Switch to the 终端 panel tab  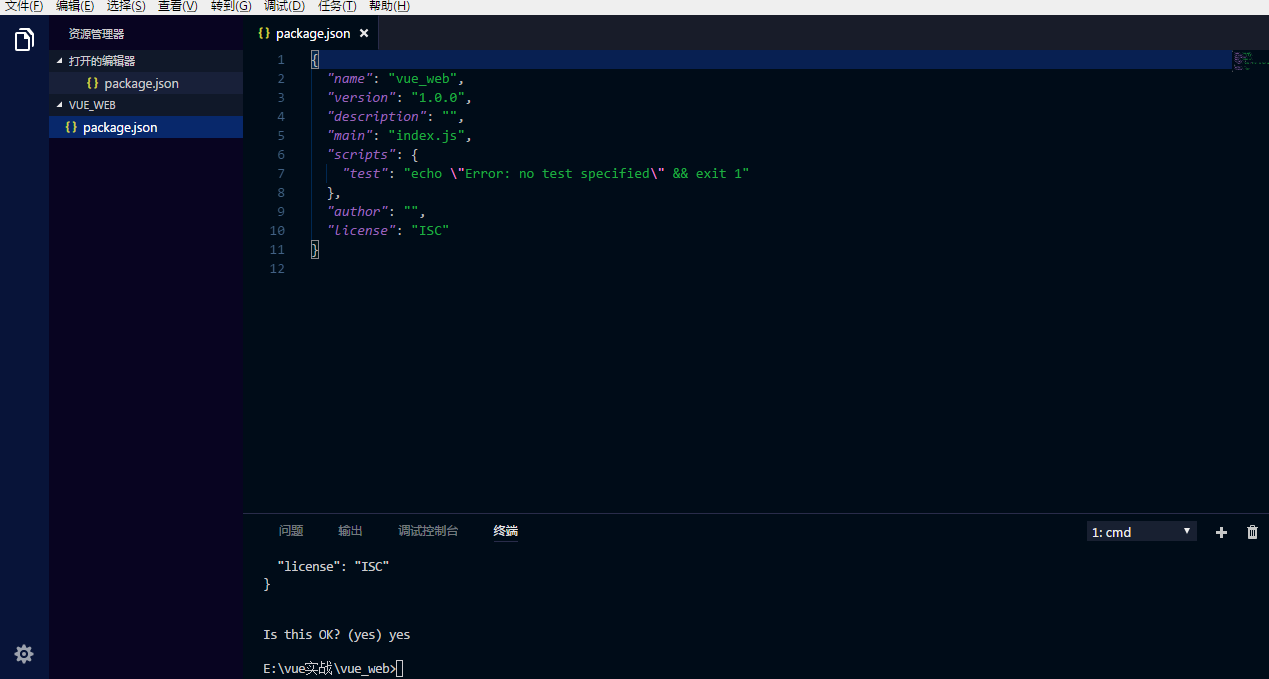(505, 531)
